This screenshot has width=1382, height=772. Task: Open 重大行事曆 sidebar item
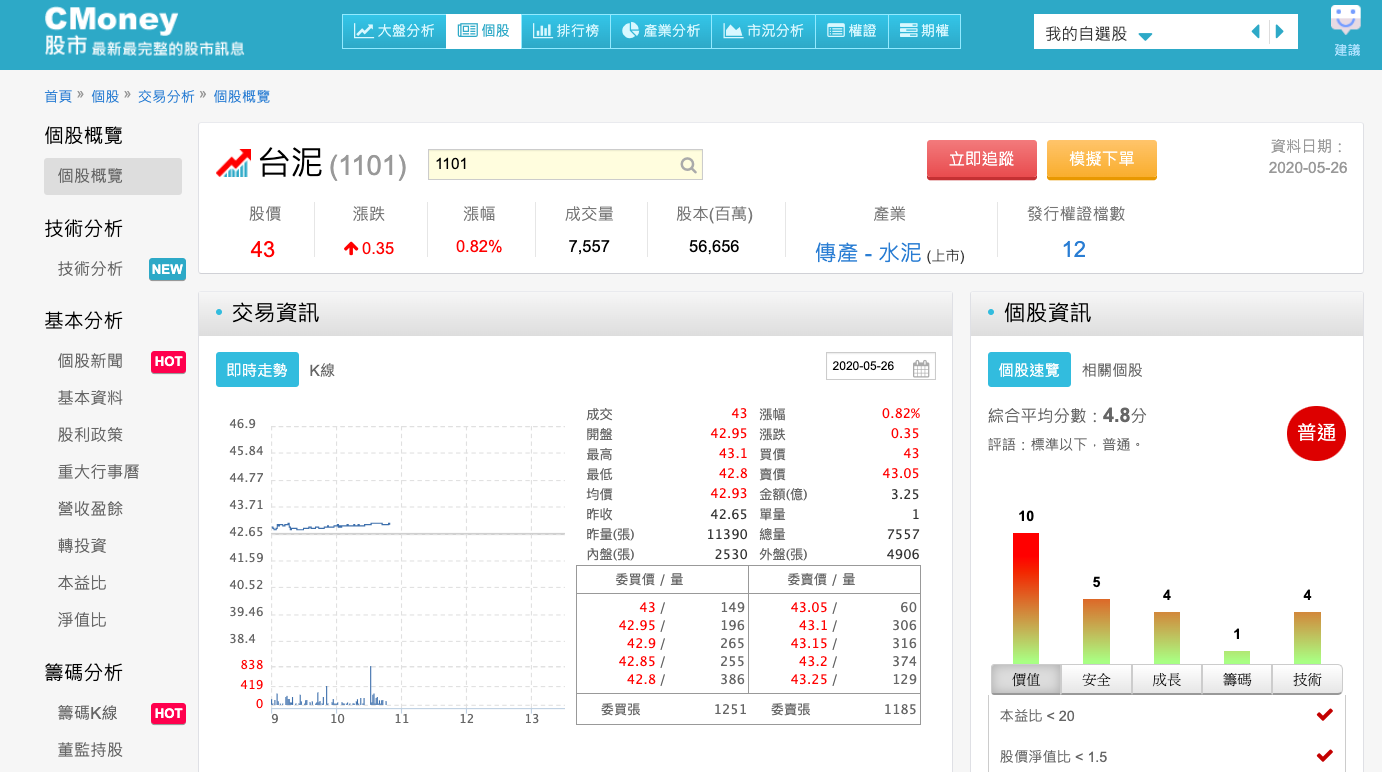[98, 472]
